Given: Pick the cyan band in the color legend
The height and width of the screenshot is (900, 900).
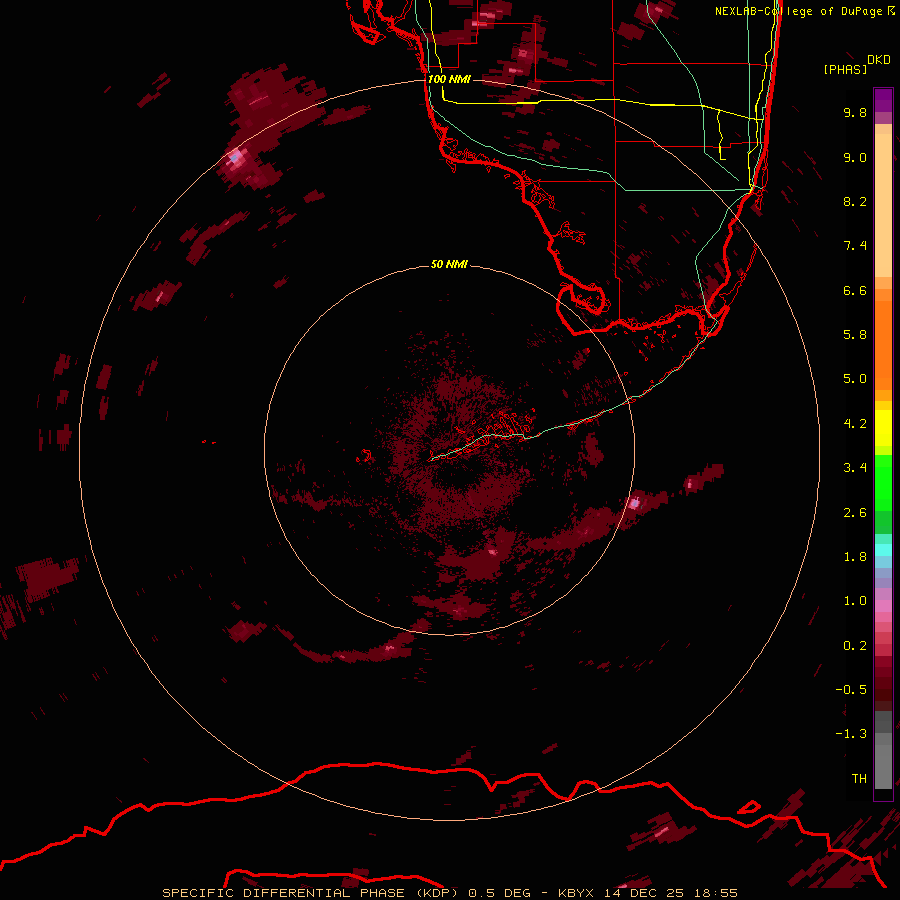Looking at the screenshot, I should [883, 550].
